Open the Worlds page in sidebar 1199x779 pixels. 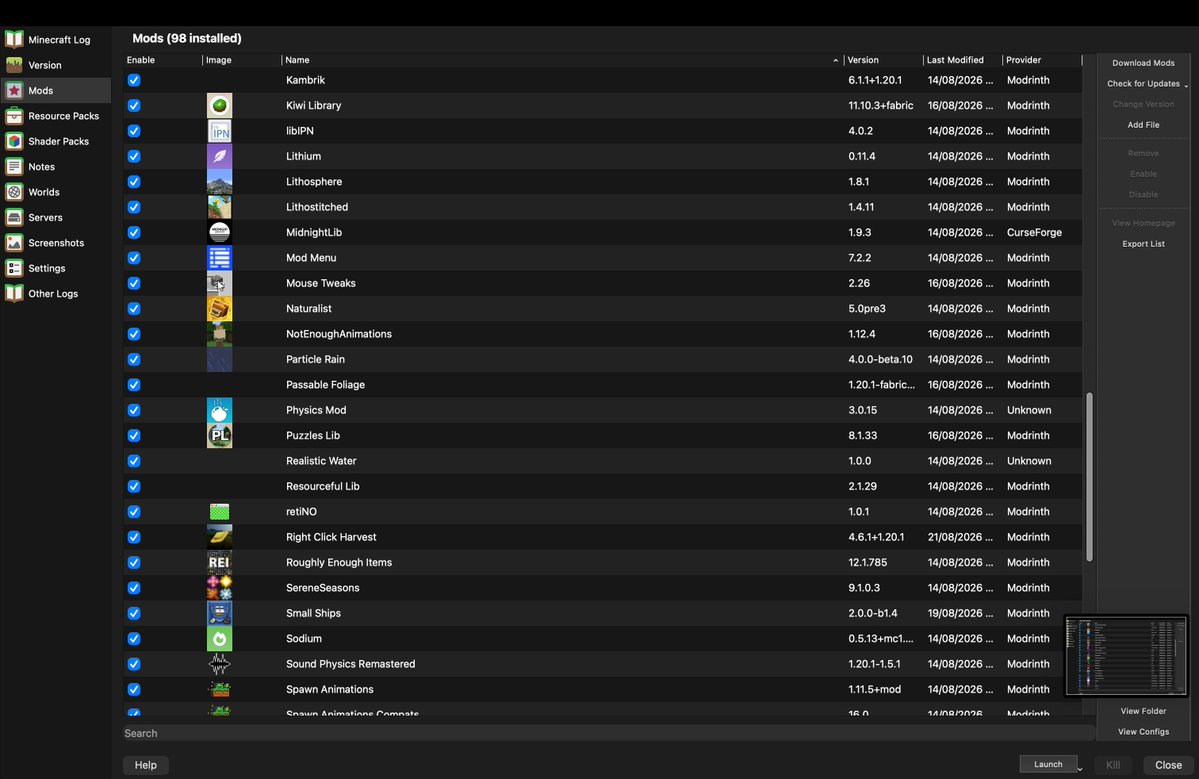click(56, 192)
